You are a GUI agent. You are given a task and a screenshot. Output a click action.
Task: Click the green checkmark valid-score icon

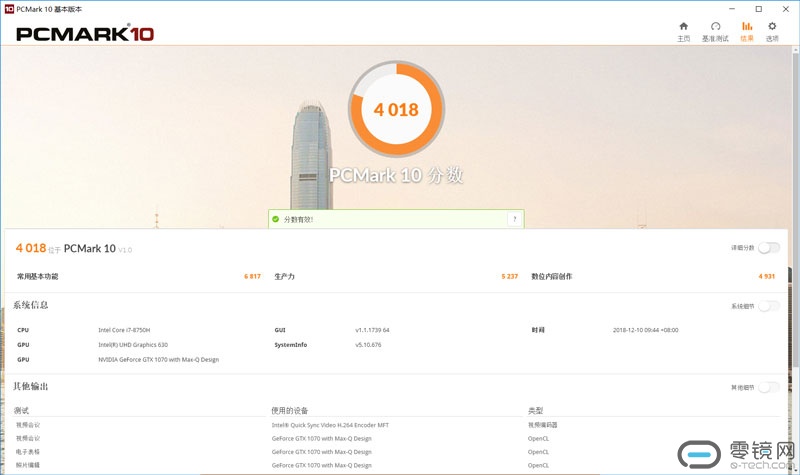277,219
